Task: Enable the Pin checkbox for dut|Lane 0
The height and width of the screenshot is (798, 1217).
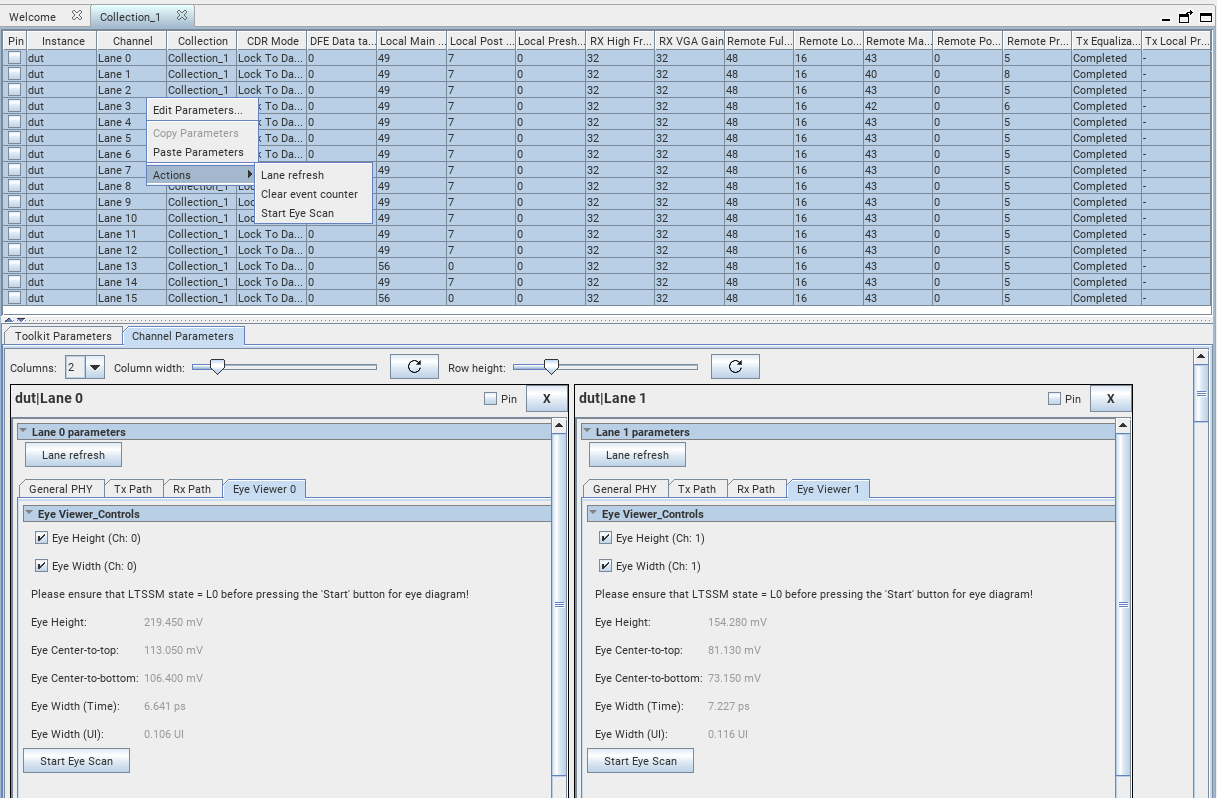Action: click(490, 399)
